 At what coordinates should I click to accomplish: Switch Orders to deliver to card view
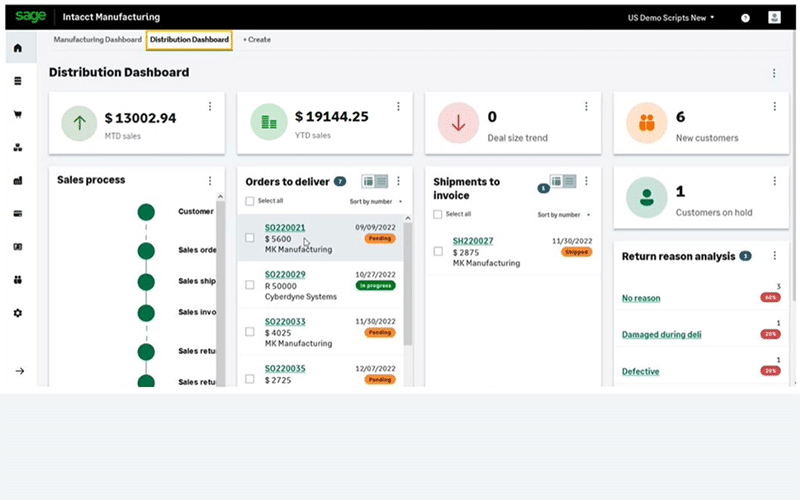tap(368, 181)
